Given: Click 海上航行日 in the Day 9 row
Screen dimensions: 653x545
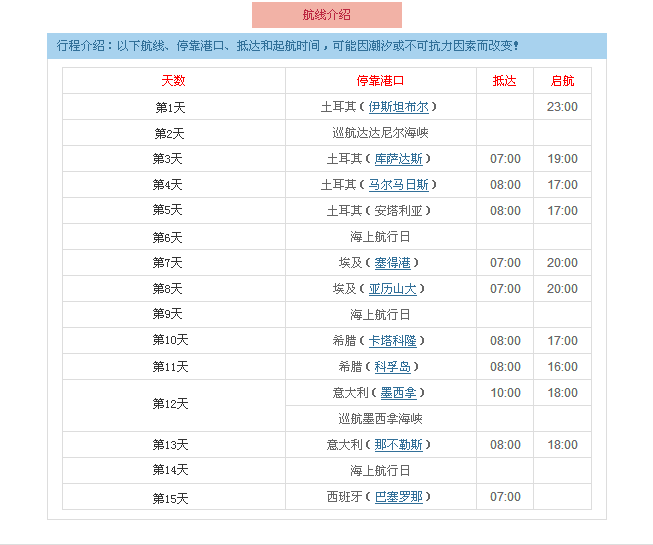Looking at the screenshot, I should [380, 315].
